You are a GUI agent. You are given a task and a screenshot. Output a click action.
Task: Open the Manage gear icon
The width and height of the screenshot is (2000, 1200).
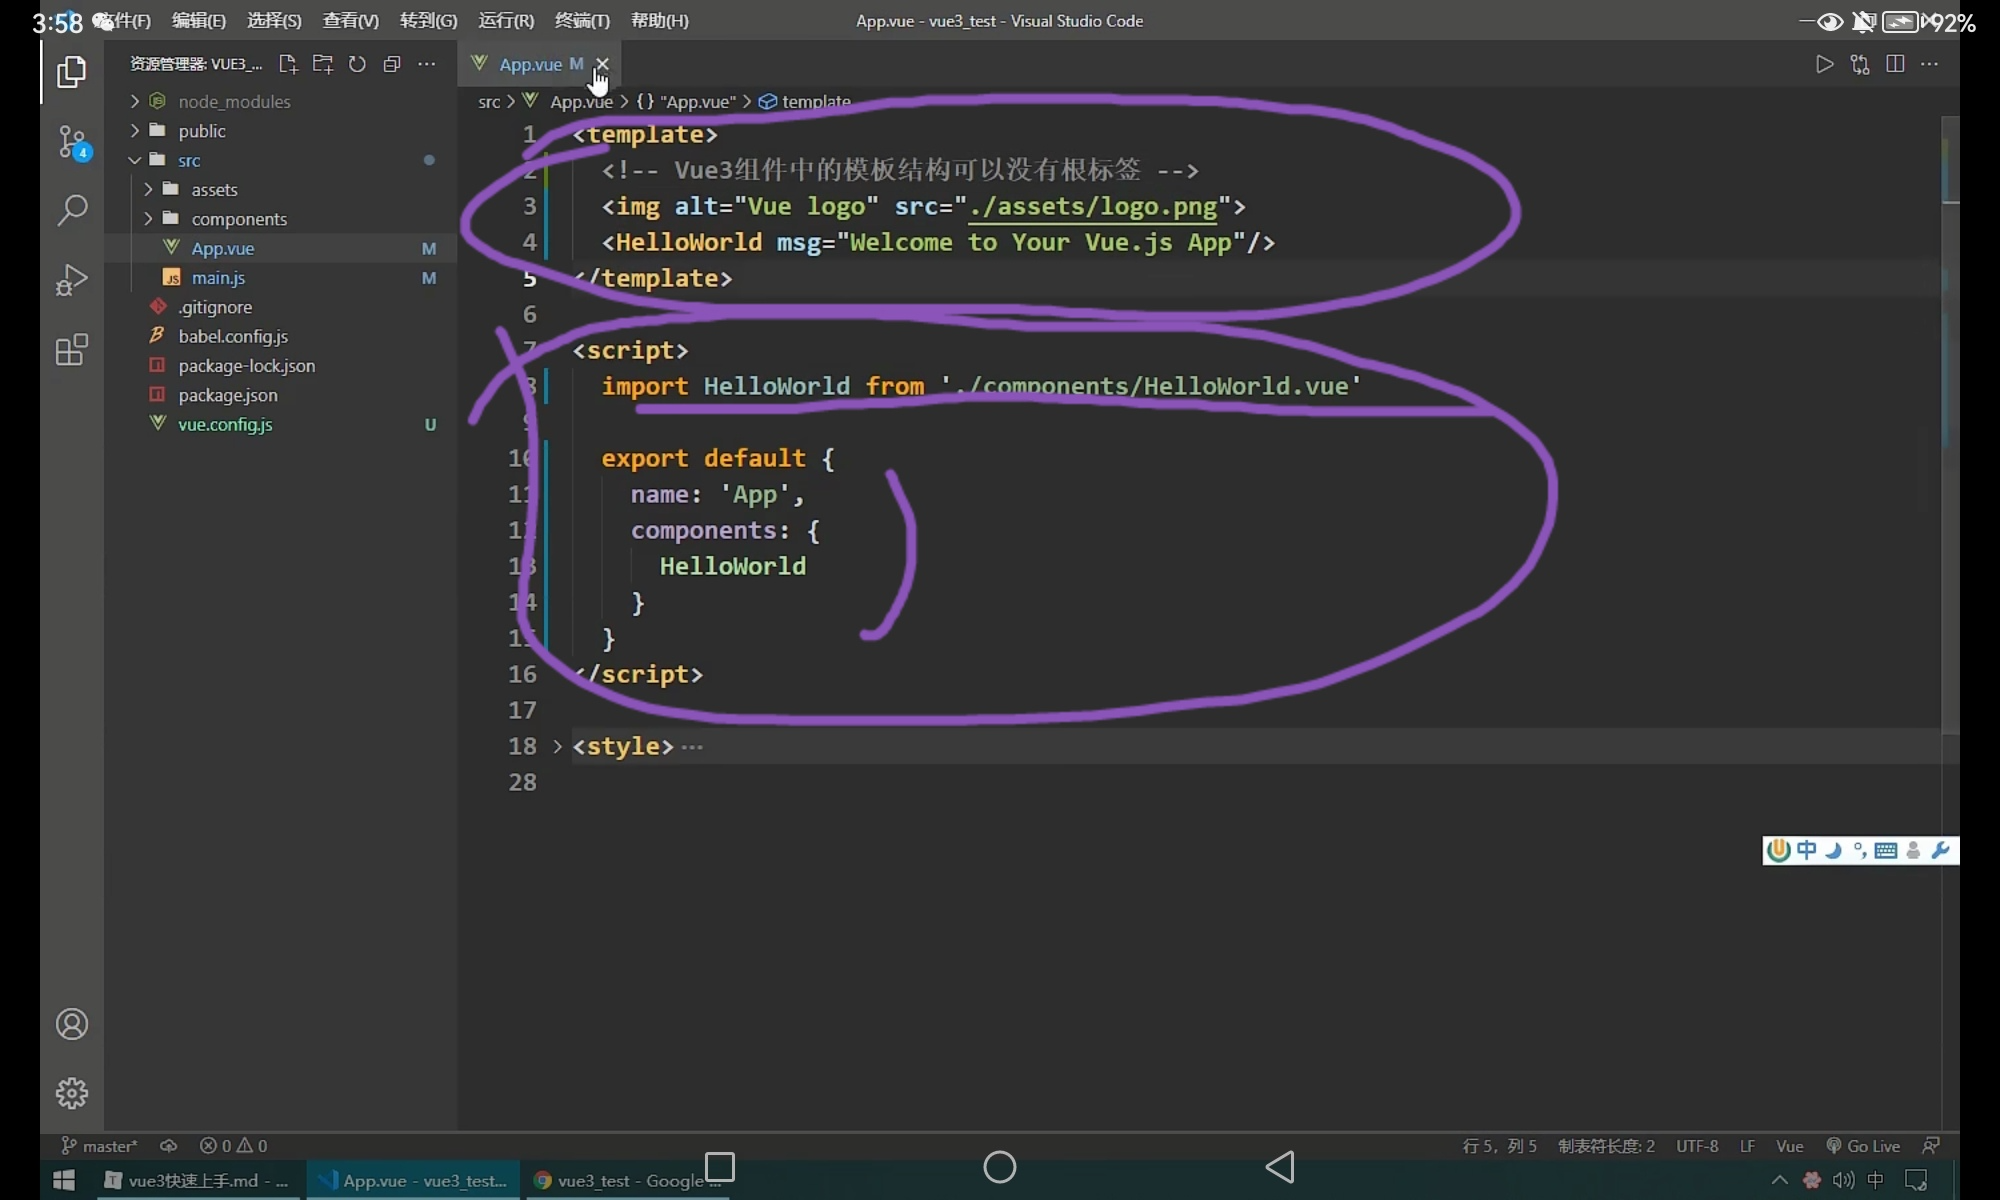(x=72, y=1093)
